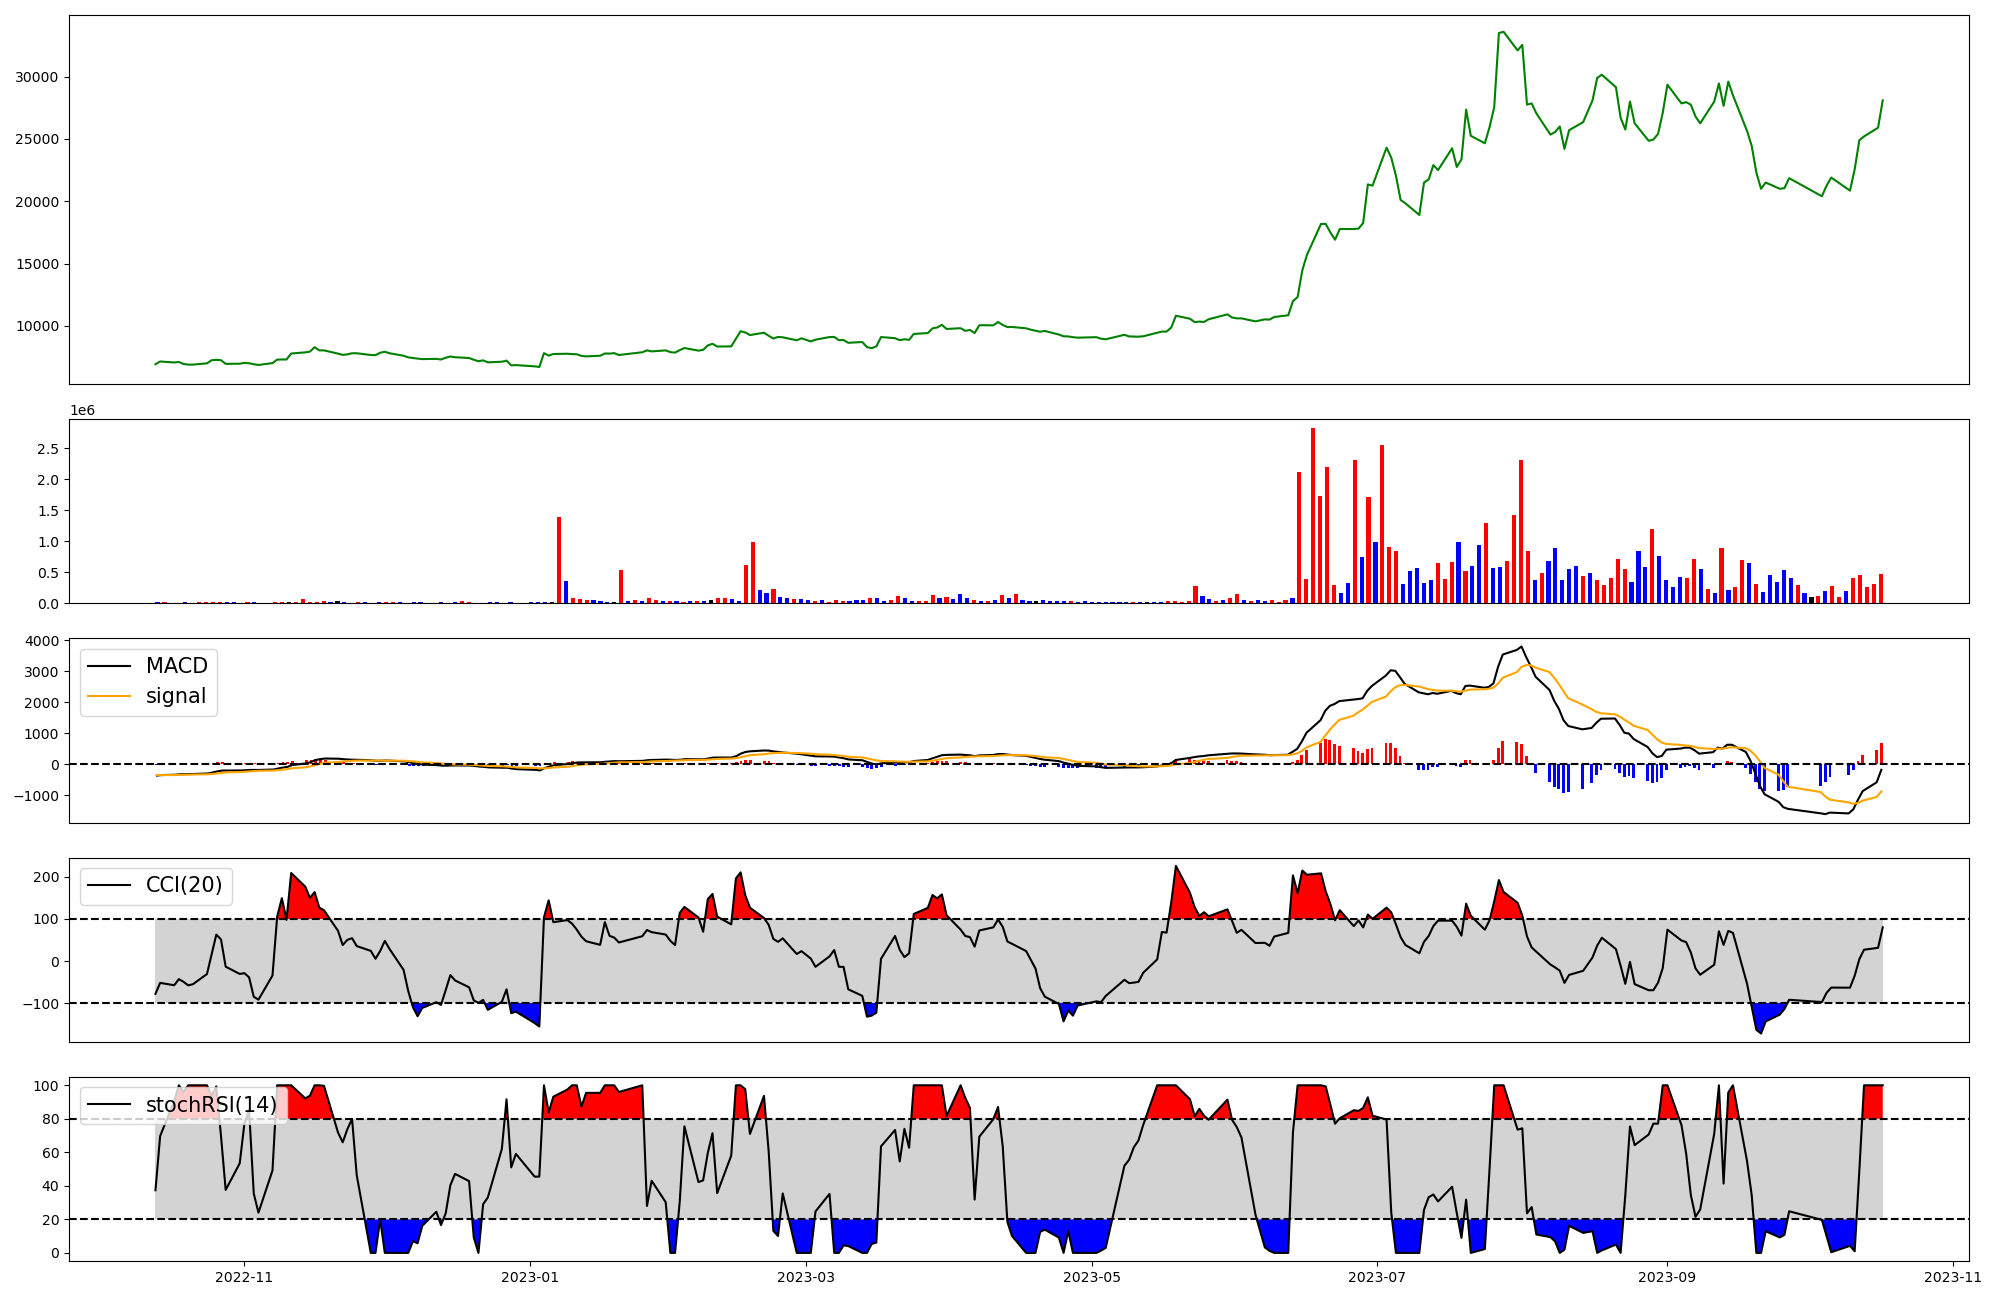This screenshot has width=2000, height=1300.
Task: Click the 200 tick on the CCI axis
Action: pyautogui.click(x=48, y=877)
